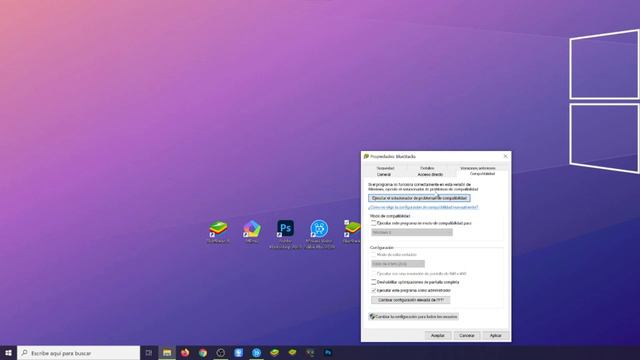Switch to the Versiones anteriores tab
640x360 pixels.
(478, 168)
